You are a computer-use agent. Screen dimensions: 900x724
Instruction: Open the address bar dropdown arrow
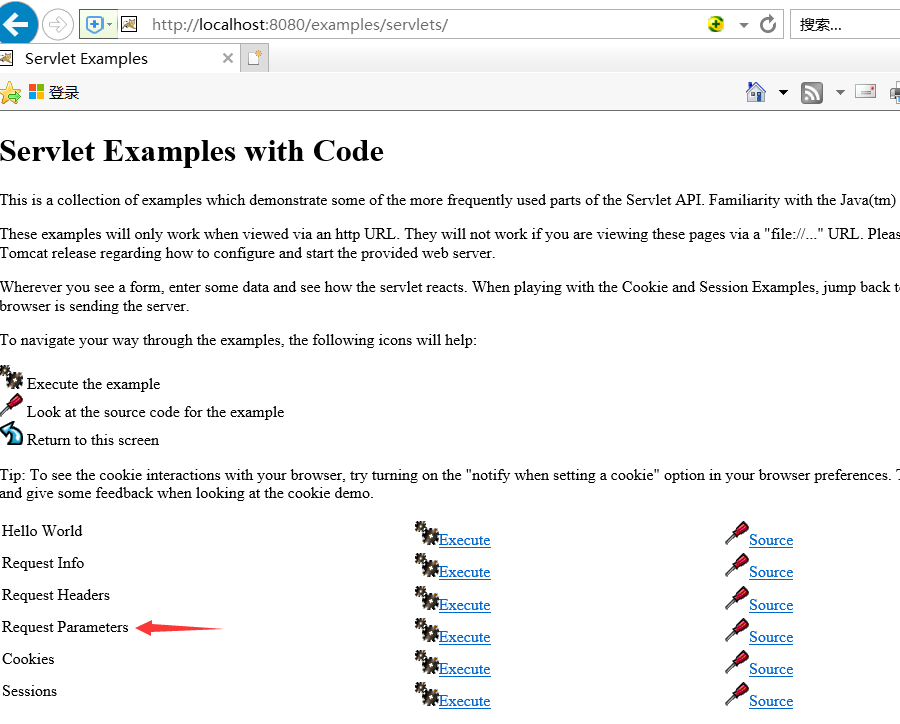point(744,25)
